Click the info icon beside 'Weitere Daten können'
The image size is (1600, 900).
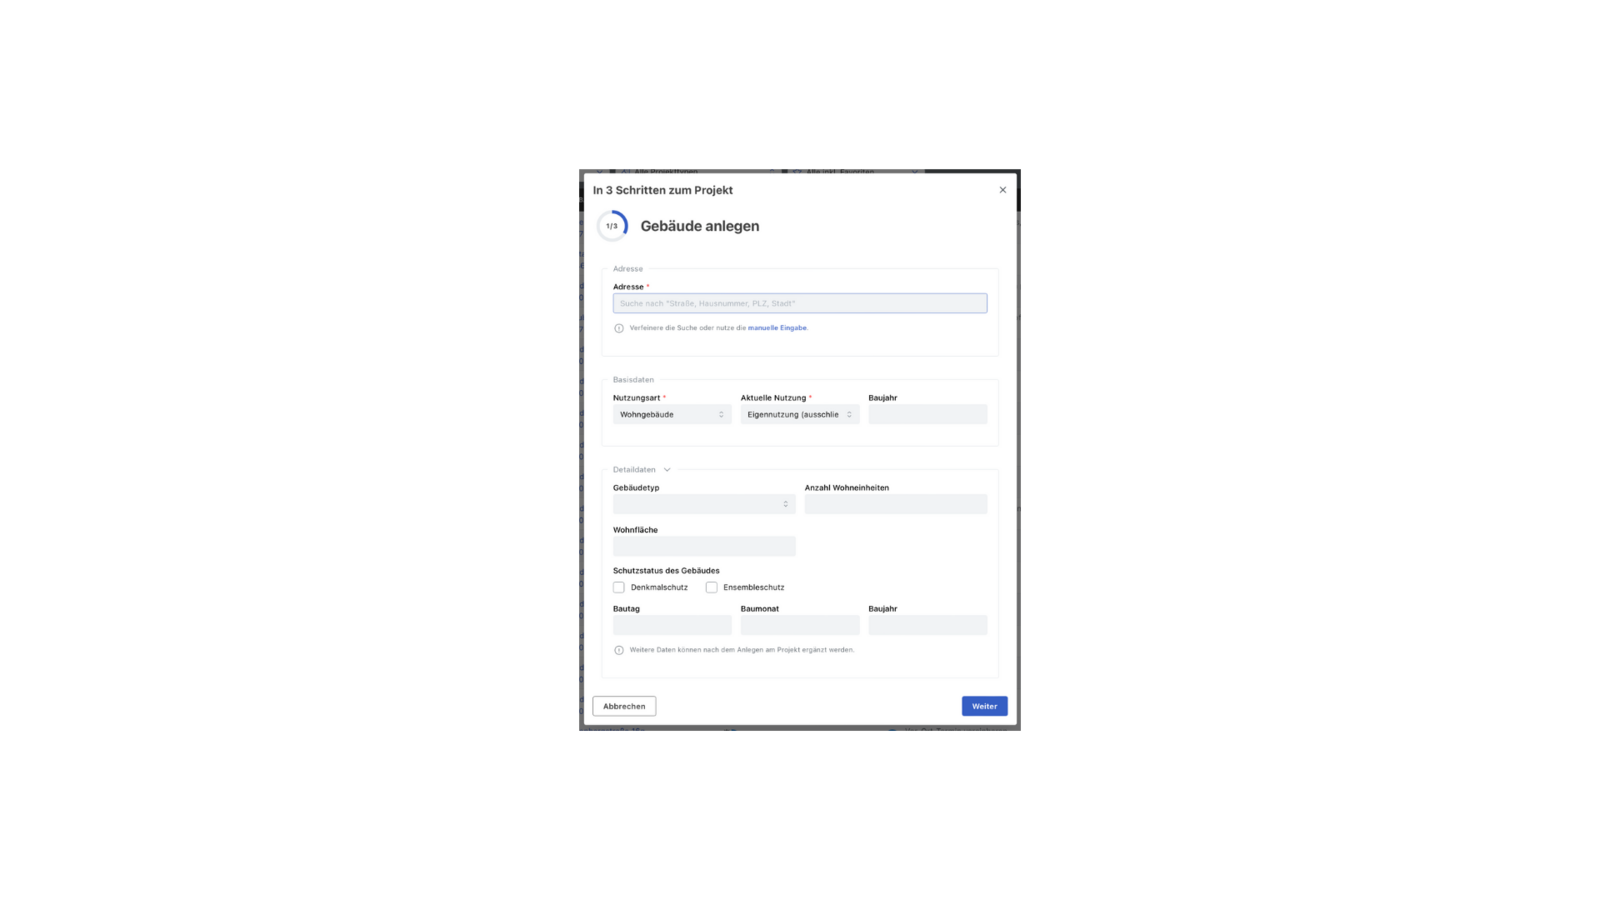pos(619,650)
